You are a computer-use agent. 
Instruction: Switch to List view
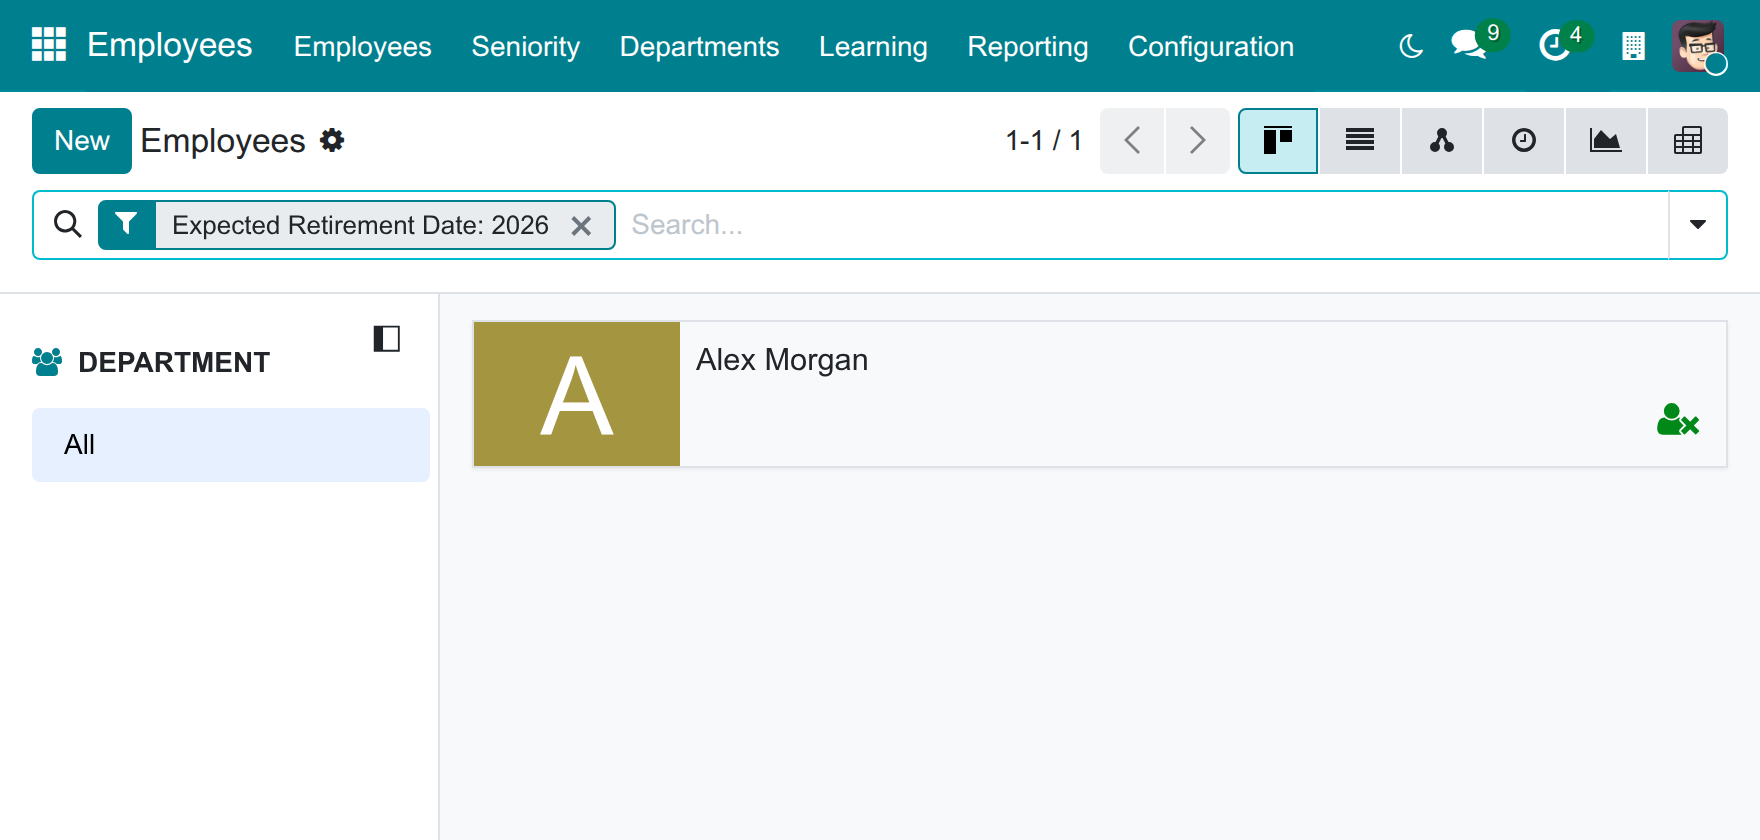click(1360, 141)
